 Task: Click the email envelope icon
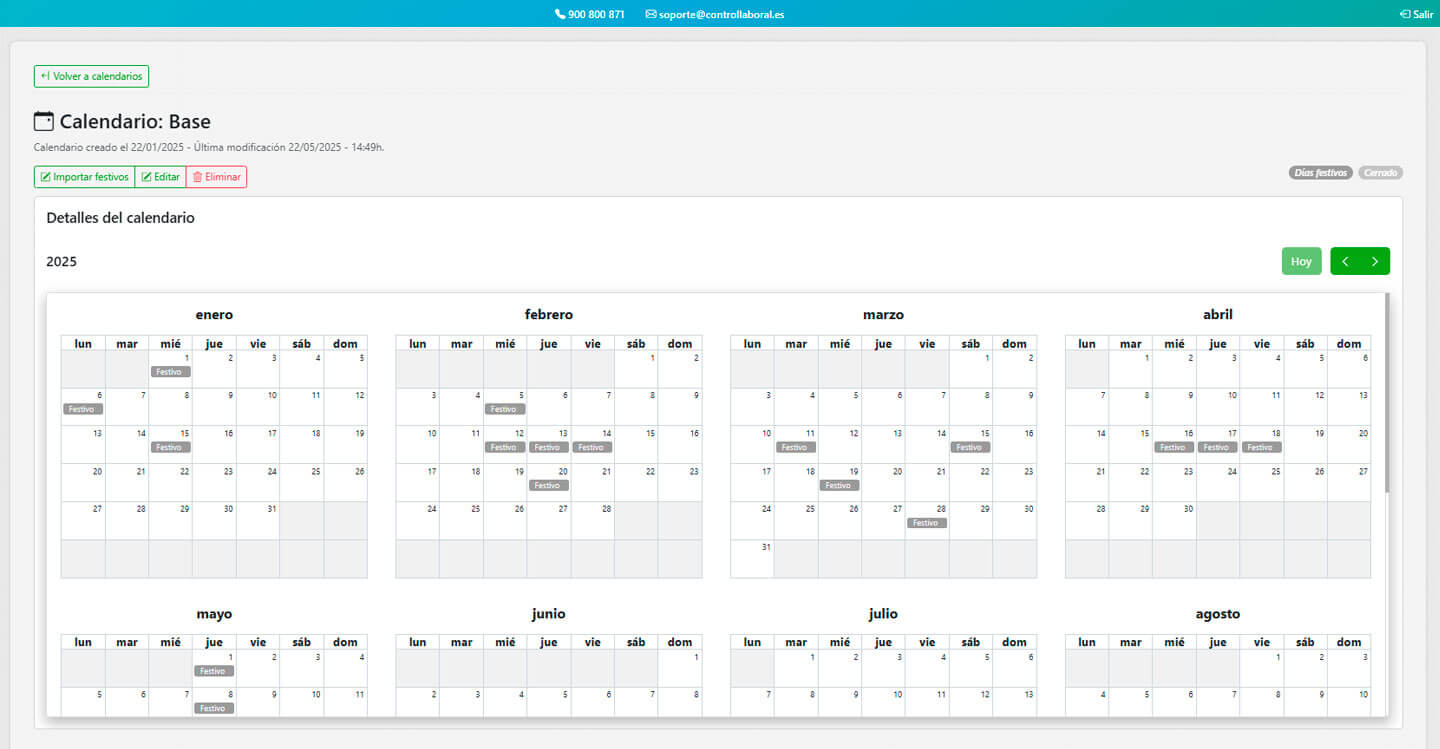651,14
